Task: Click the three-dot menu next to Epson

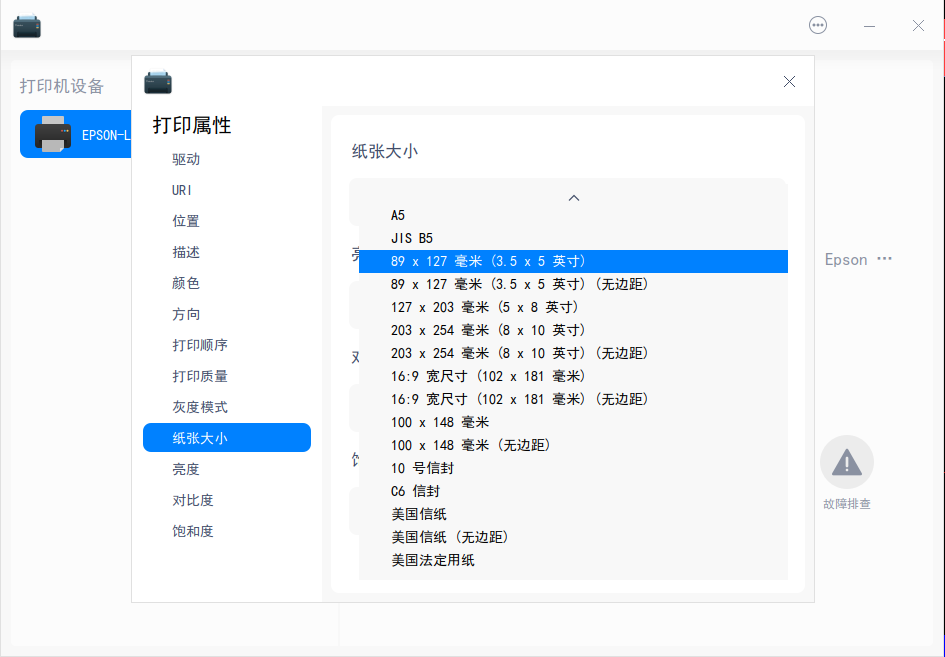Action: click(884, 258)
